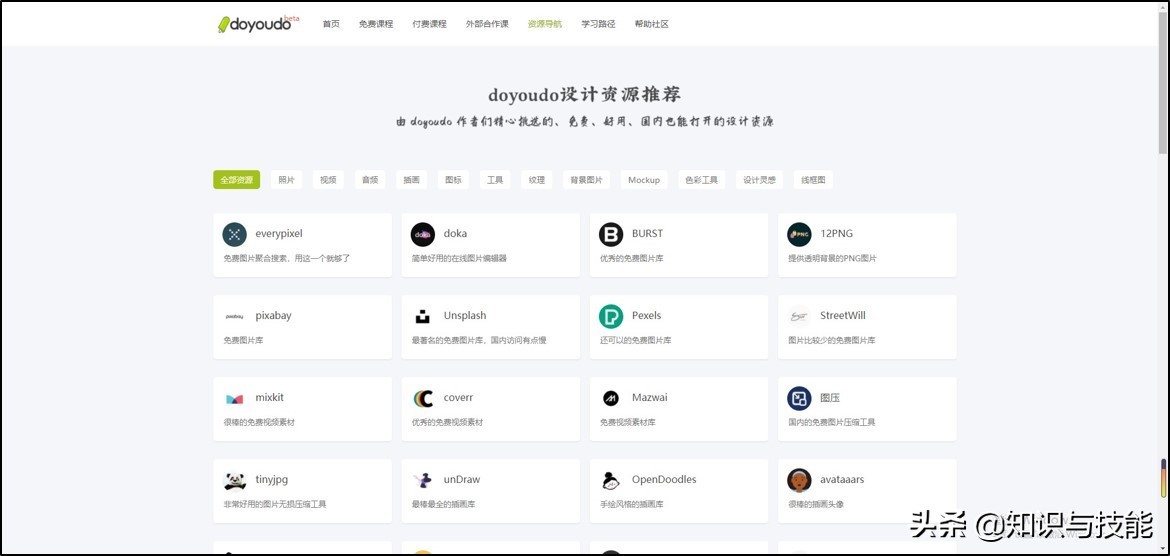Filter resources by 工具
Screen dimensions: 1170x556
point(495,180)
